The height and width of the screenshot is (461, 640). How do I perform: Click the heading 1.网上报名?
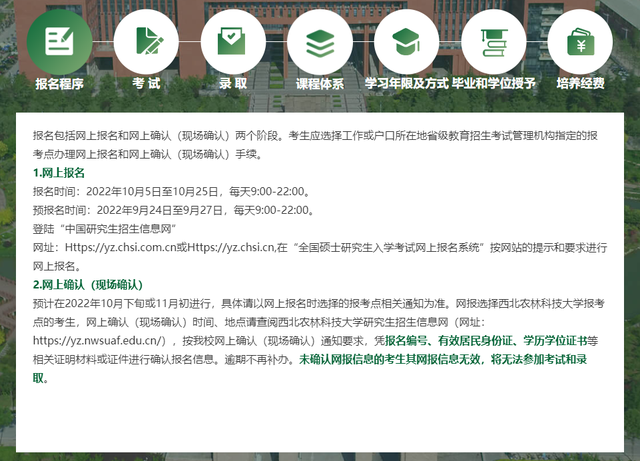tap(59, 173)
